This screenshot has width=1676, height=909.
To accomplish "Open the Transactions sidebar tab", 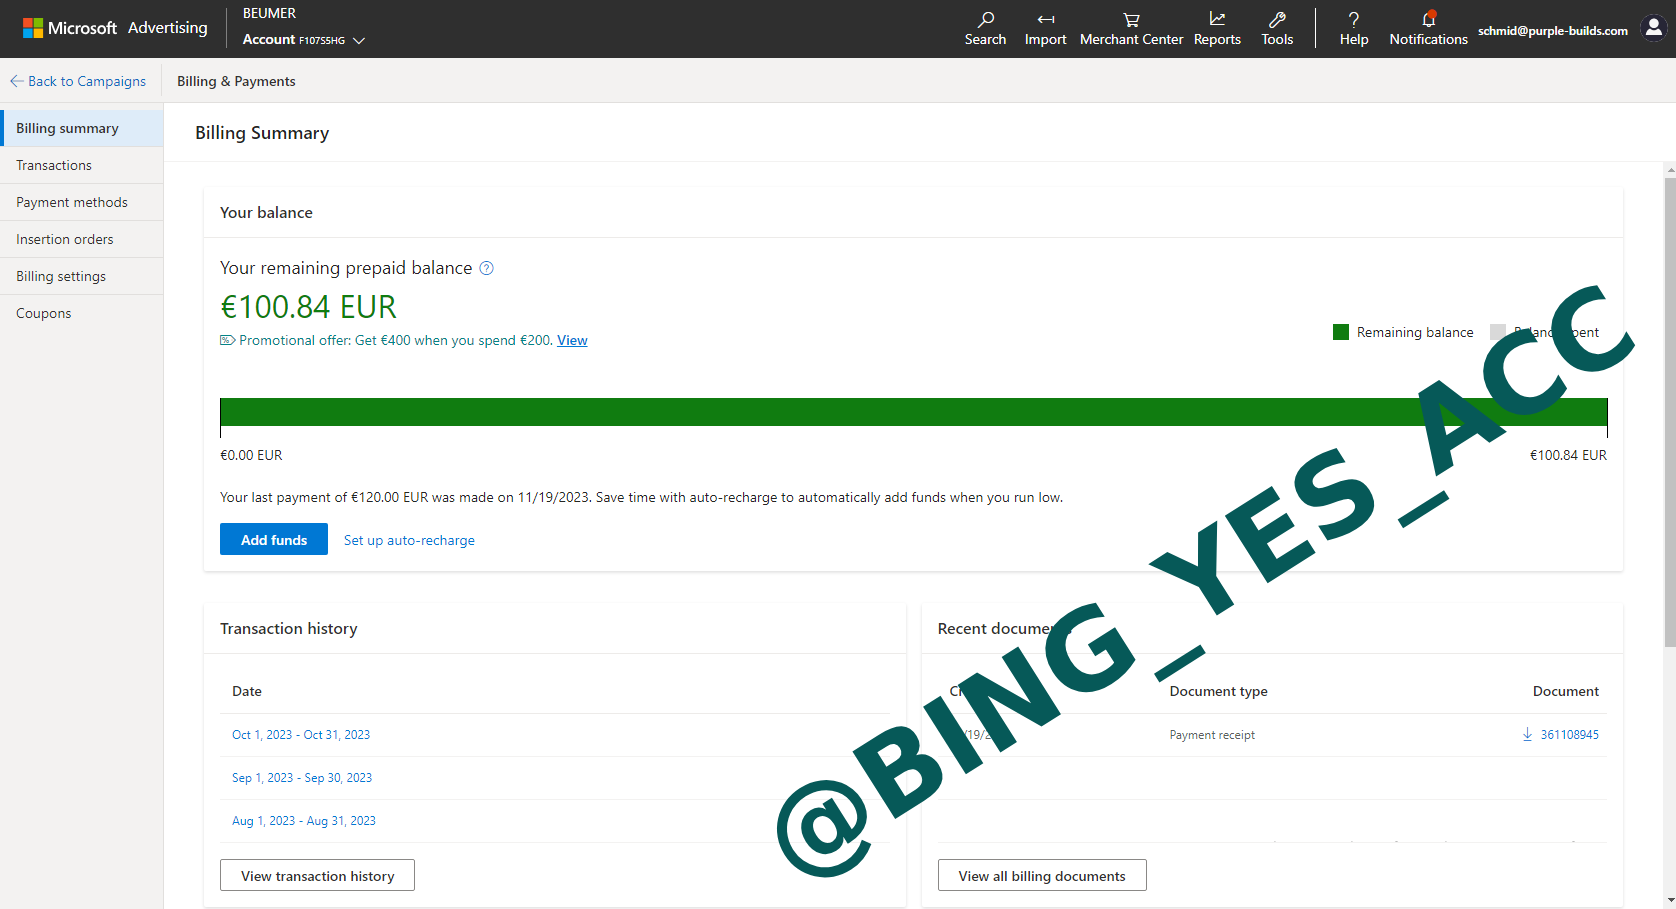I will point(54,165).
